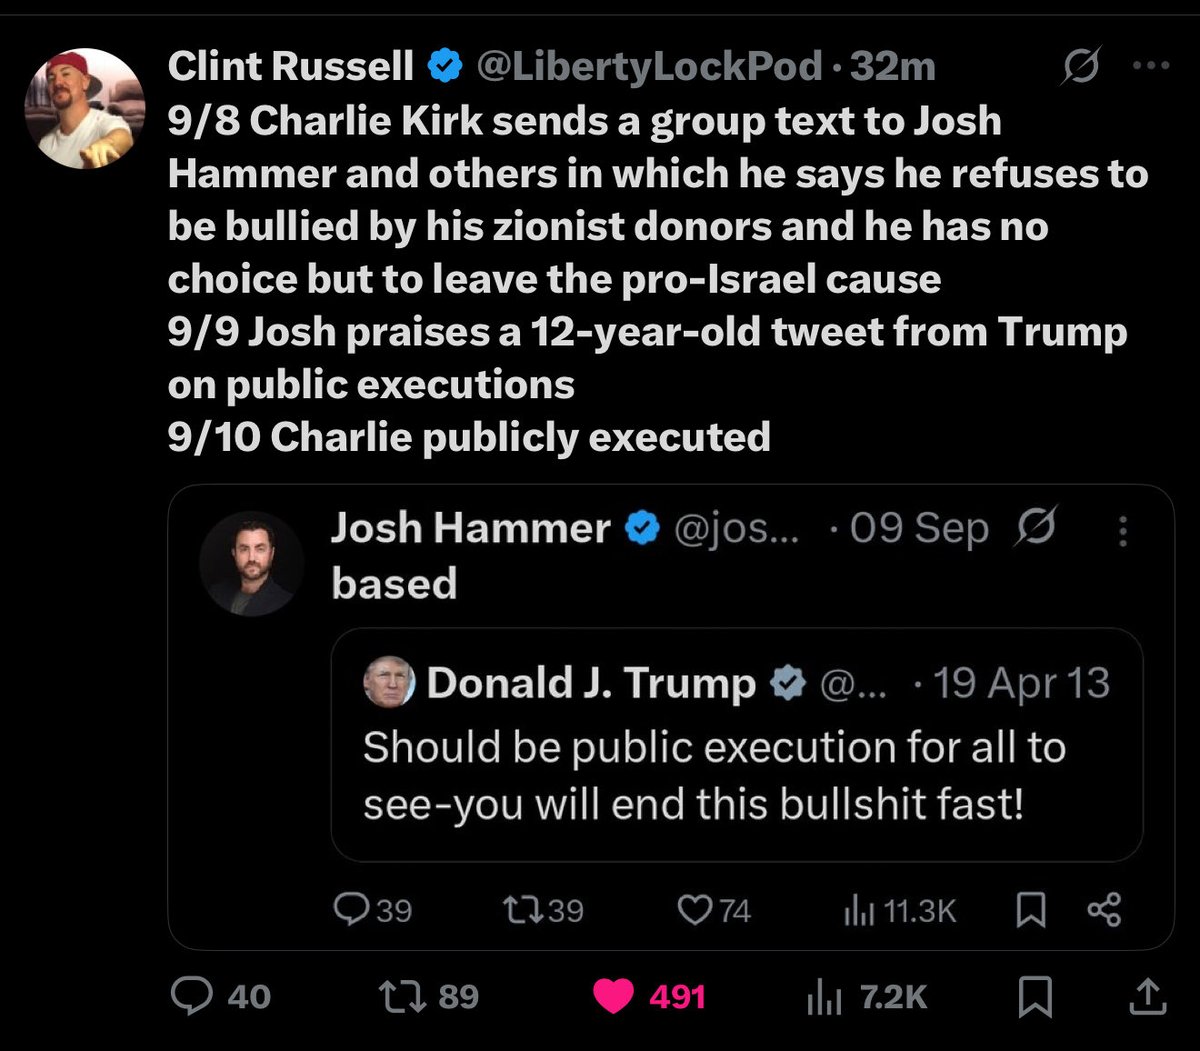
Task: Bookmark Josh Hammer's quoted post
Action: click(x=1031, y=909)
